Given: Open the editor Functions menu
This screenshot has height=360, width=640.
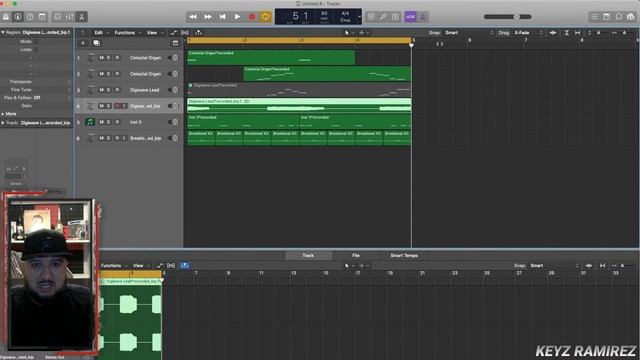Looking at the screenshot, I should [113, 266].
